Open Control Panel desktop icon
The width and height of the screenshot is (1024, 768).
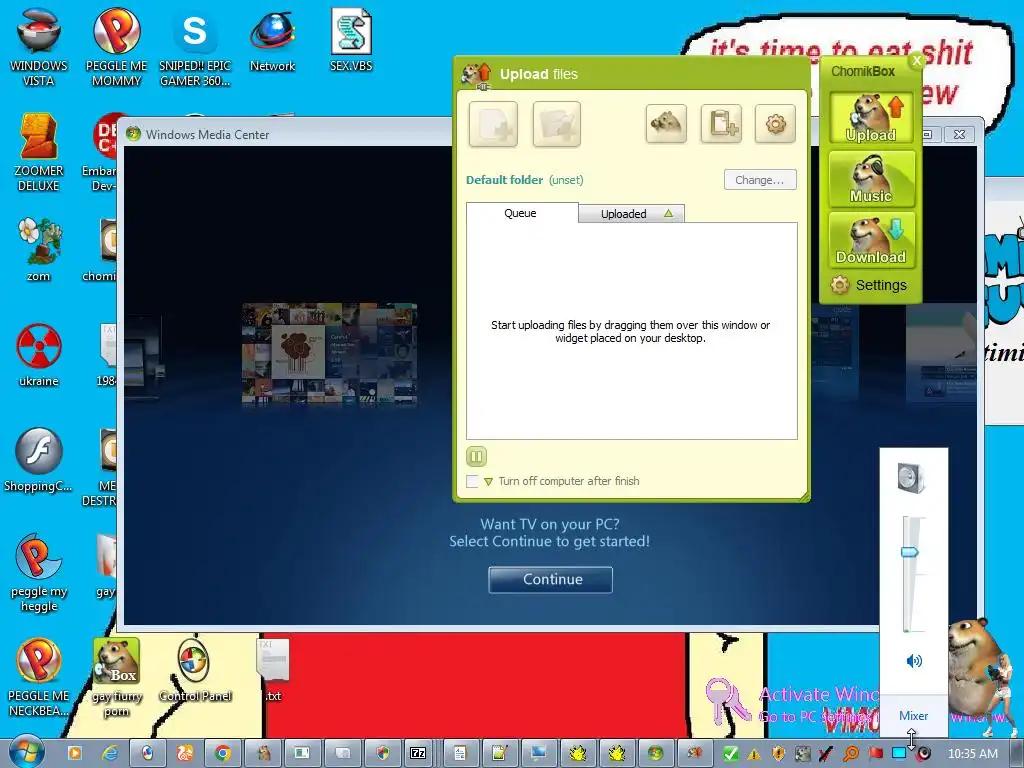[195, 671]
